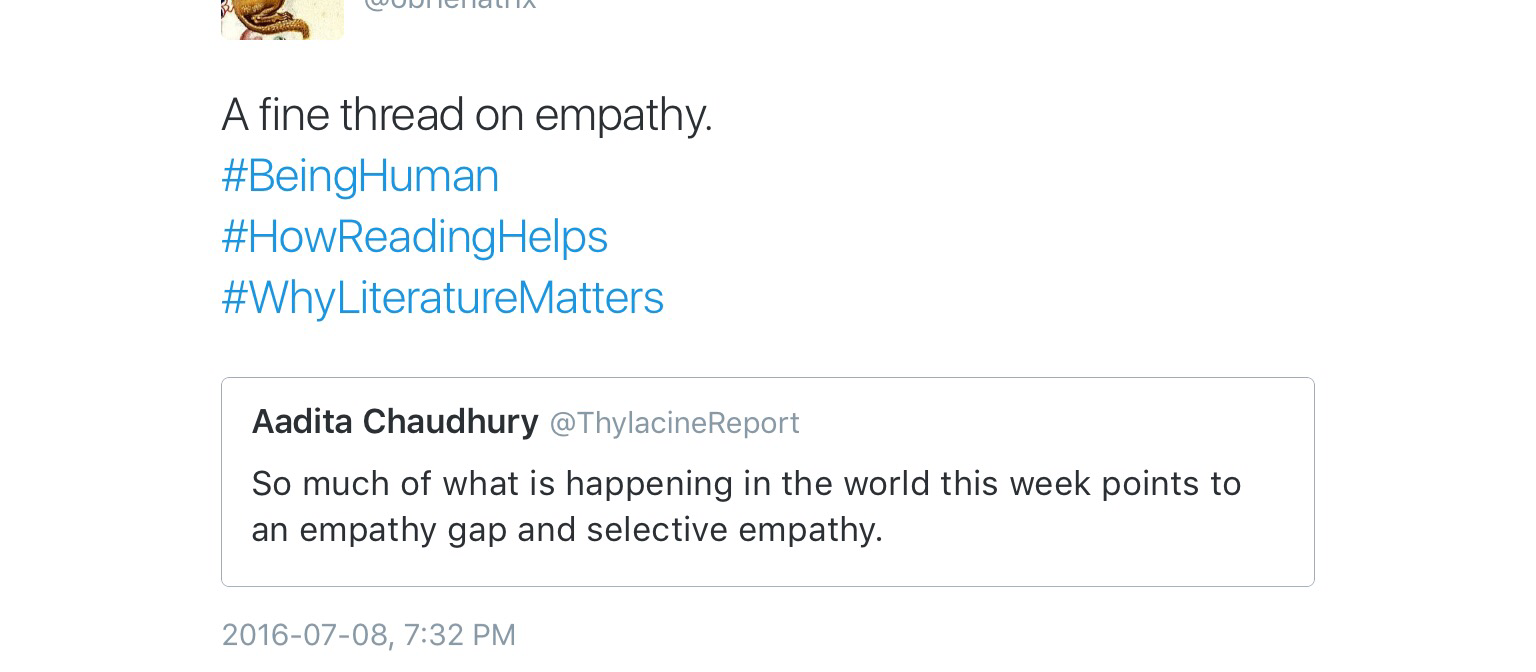This screenshot has width=1536, height=672.
Task: Follow the #HowReadingHelps hashtag link
Action: [414, 237]
